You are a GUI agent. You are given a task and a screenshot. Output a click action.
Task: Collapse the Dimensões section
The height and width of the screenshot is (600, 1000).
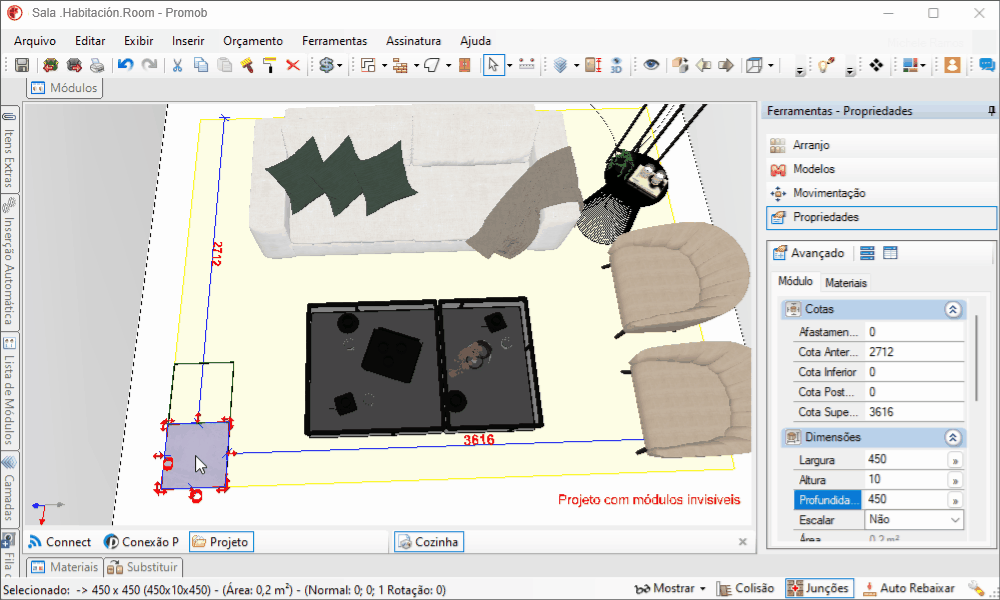coord(953,437)
